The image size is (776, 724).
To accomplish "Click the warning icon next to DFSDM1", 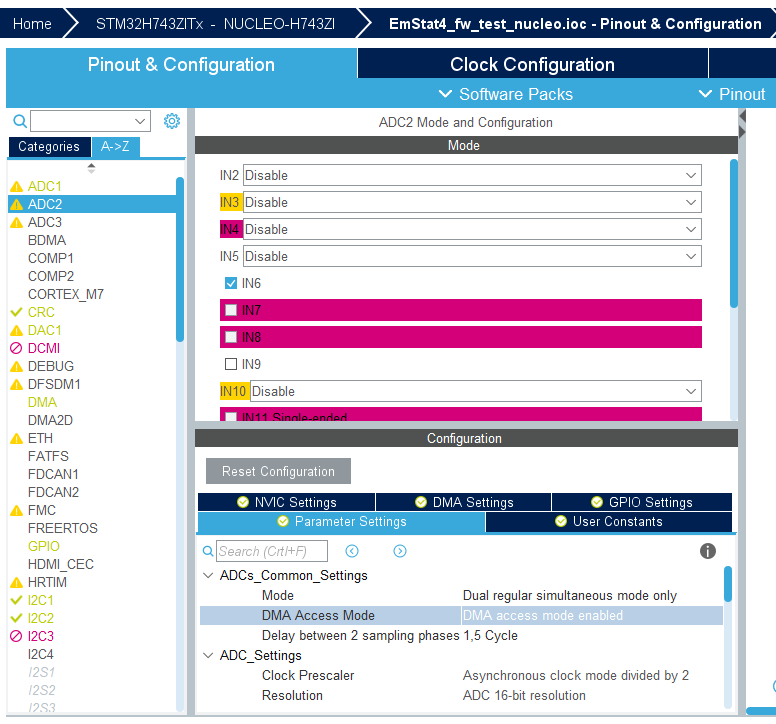I will click(x=16, y=385).
